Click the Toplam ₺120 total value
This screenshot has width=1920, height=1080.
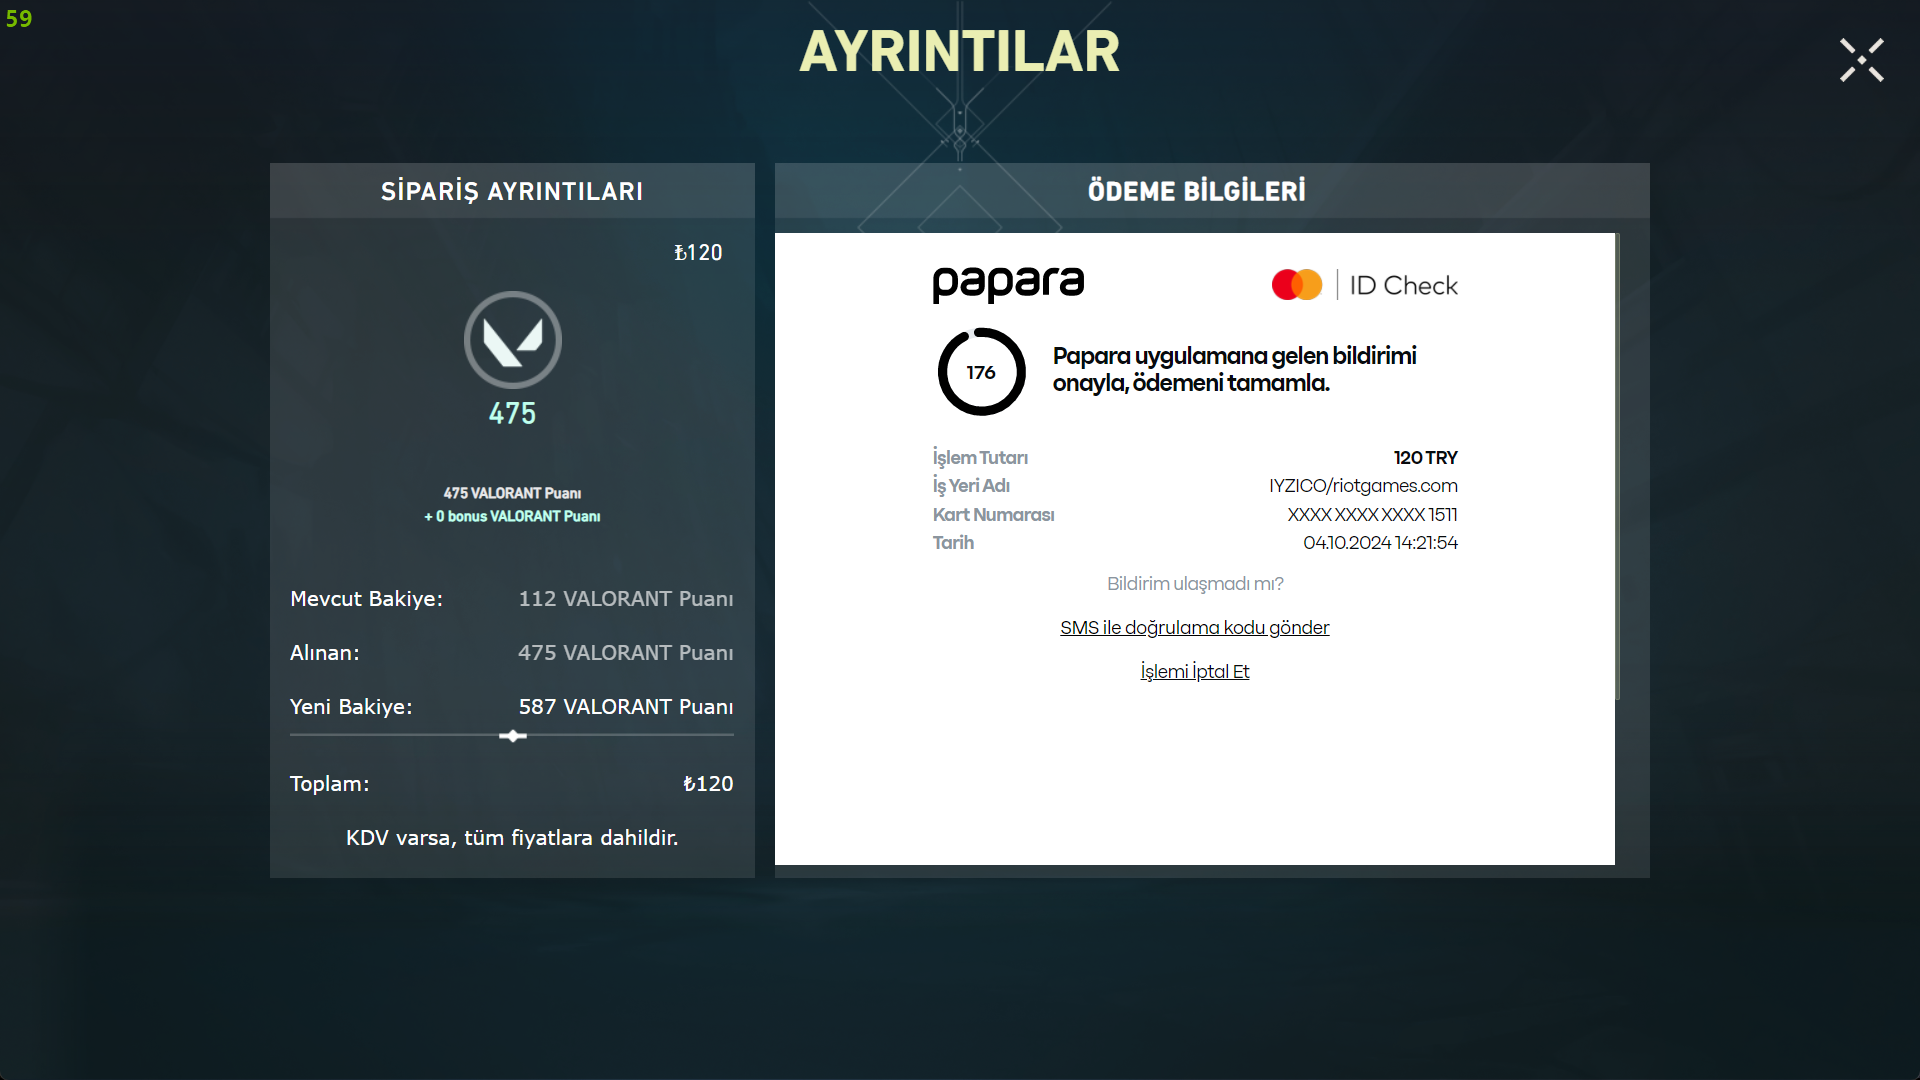[x=708, y=784]
